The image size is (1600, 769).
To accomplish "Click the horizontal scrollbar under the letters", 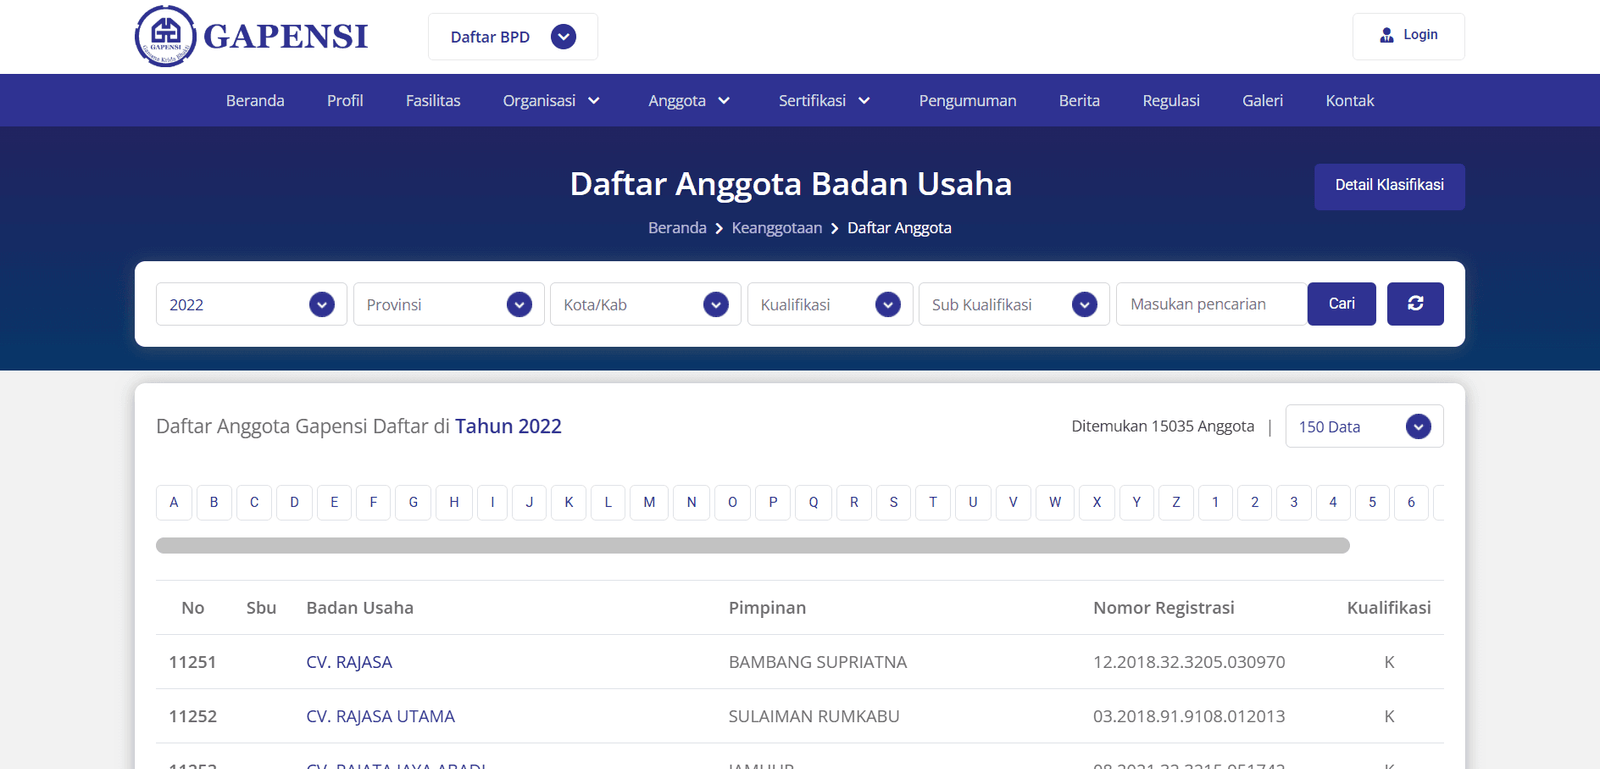I will pos(753,545).
